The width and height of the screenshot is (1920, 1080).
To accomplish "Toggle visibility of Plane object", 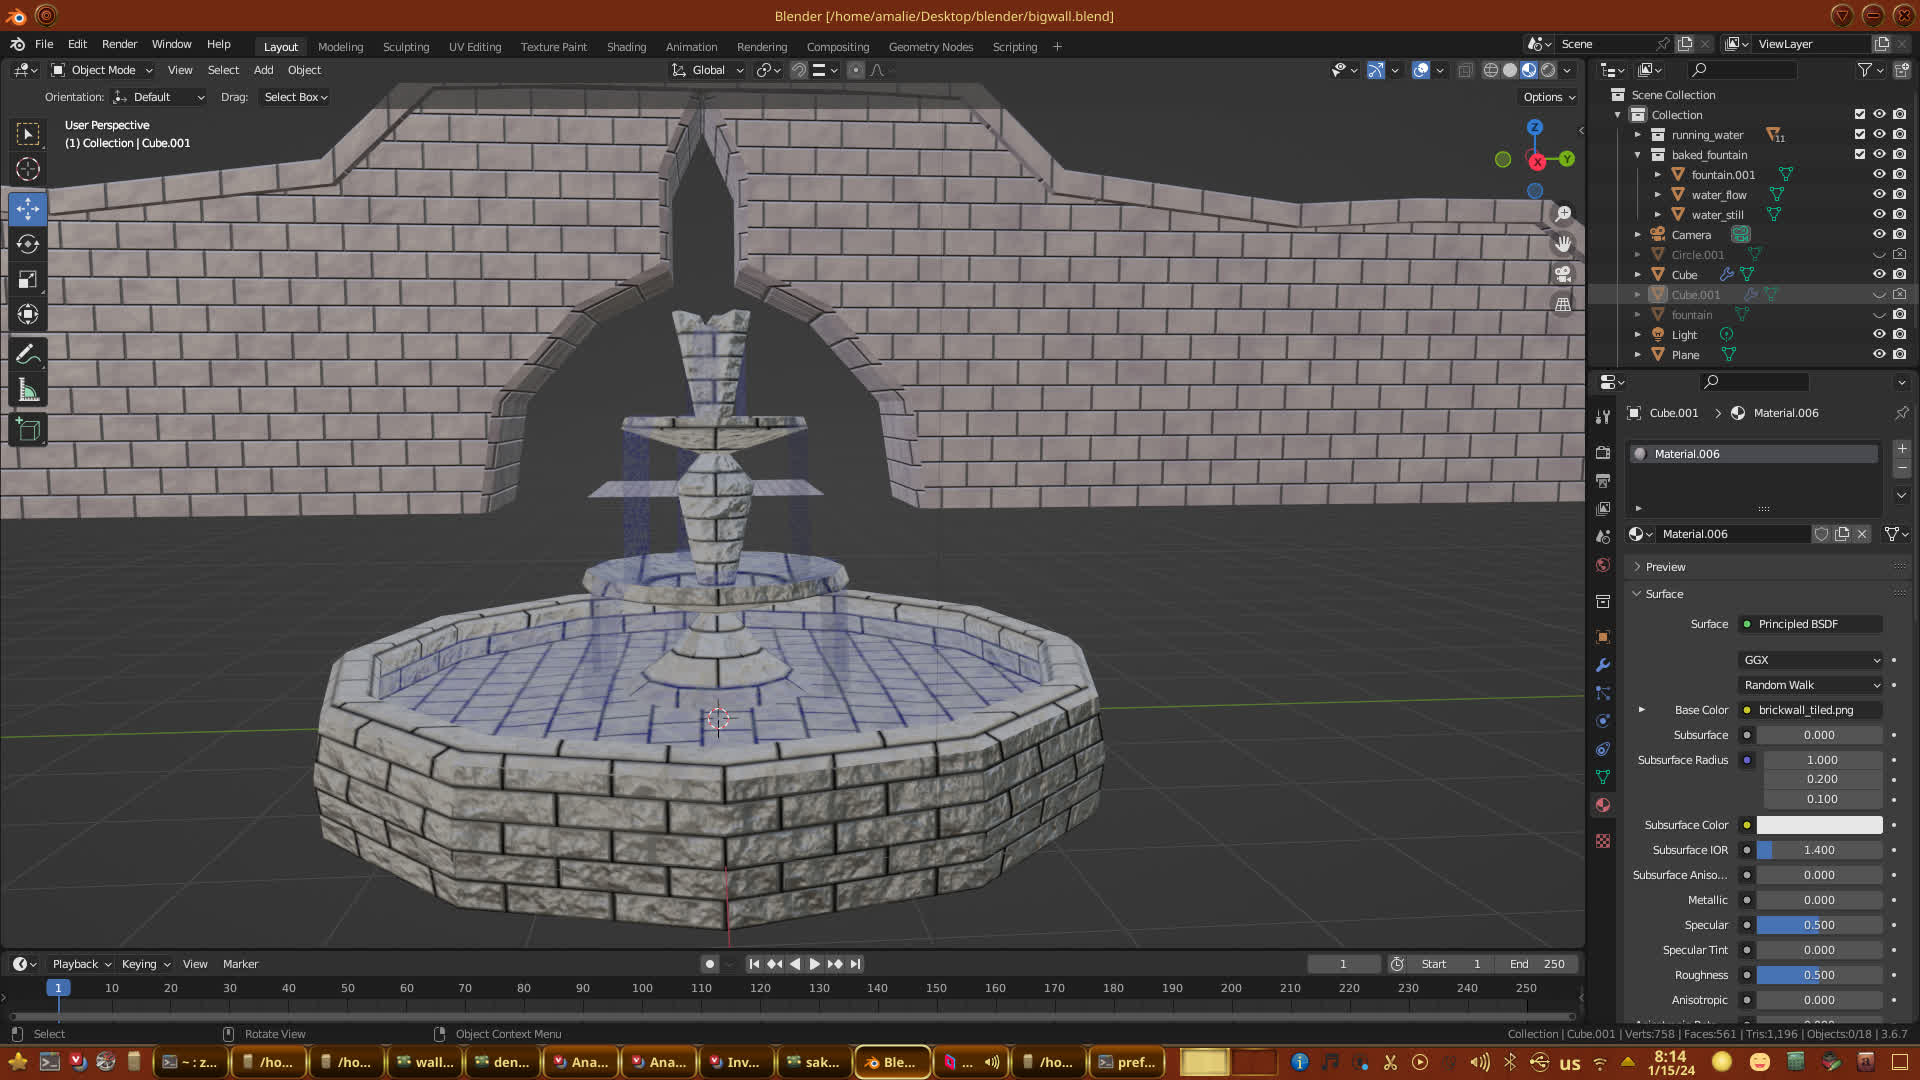I will [x=1879, y=355].
